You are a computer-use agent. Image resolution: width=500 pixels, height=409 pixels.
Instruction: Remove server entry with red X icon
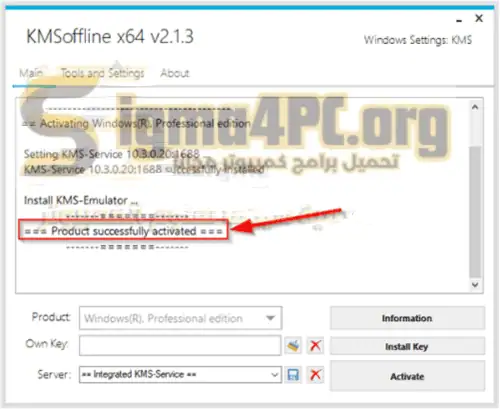[x=315, y=375]
